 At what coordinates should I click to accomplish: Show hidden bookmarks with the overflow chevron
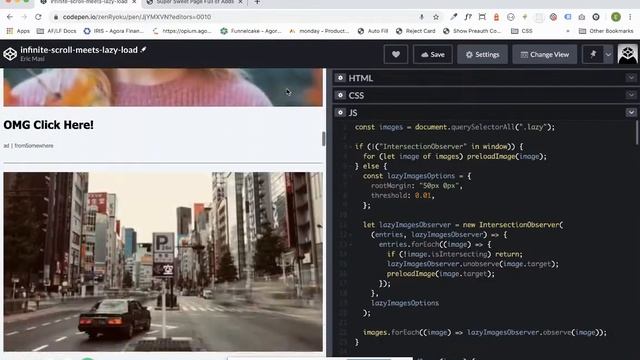(567, 31)
